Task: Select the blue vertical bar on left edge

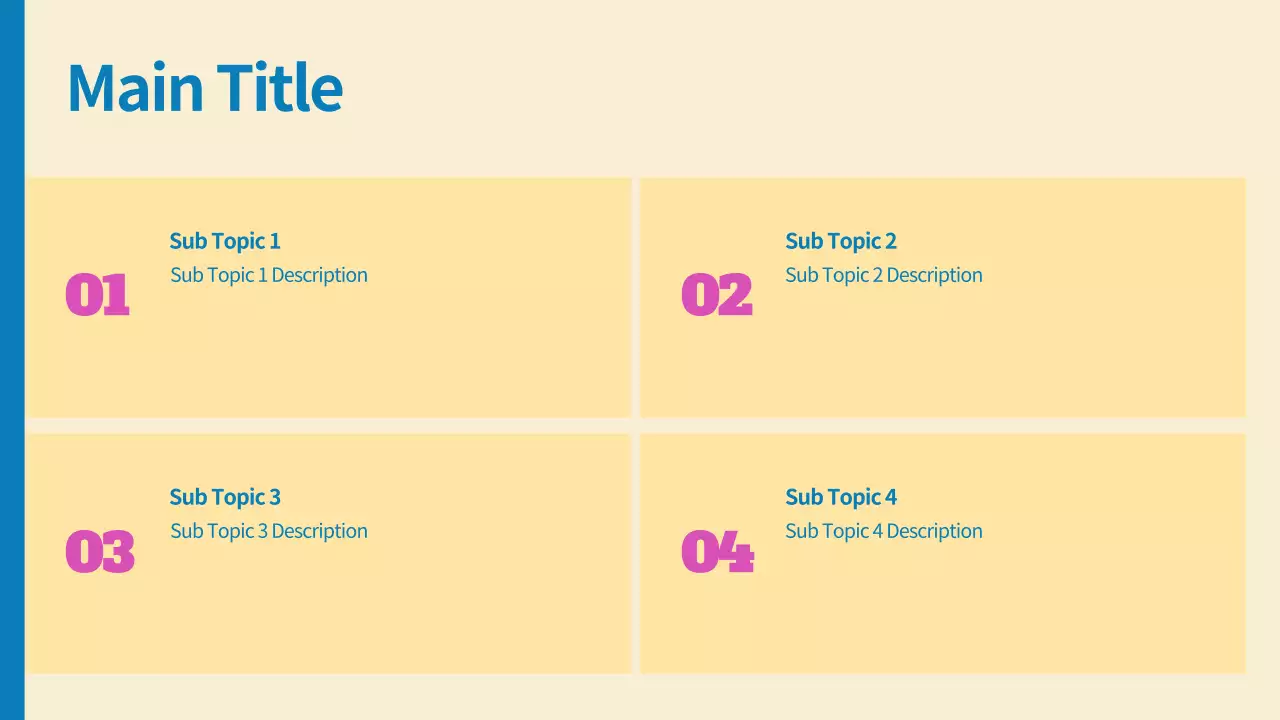Action: [12, 360]
